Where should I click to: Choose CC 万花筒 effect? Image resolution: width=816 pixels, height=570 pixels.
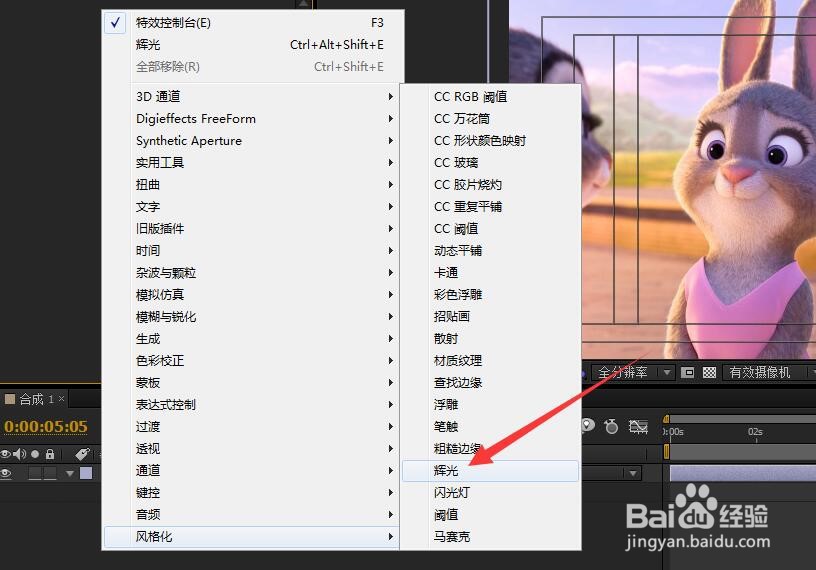[x=490, y=119]
